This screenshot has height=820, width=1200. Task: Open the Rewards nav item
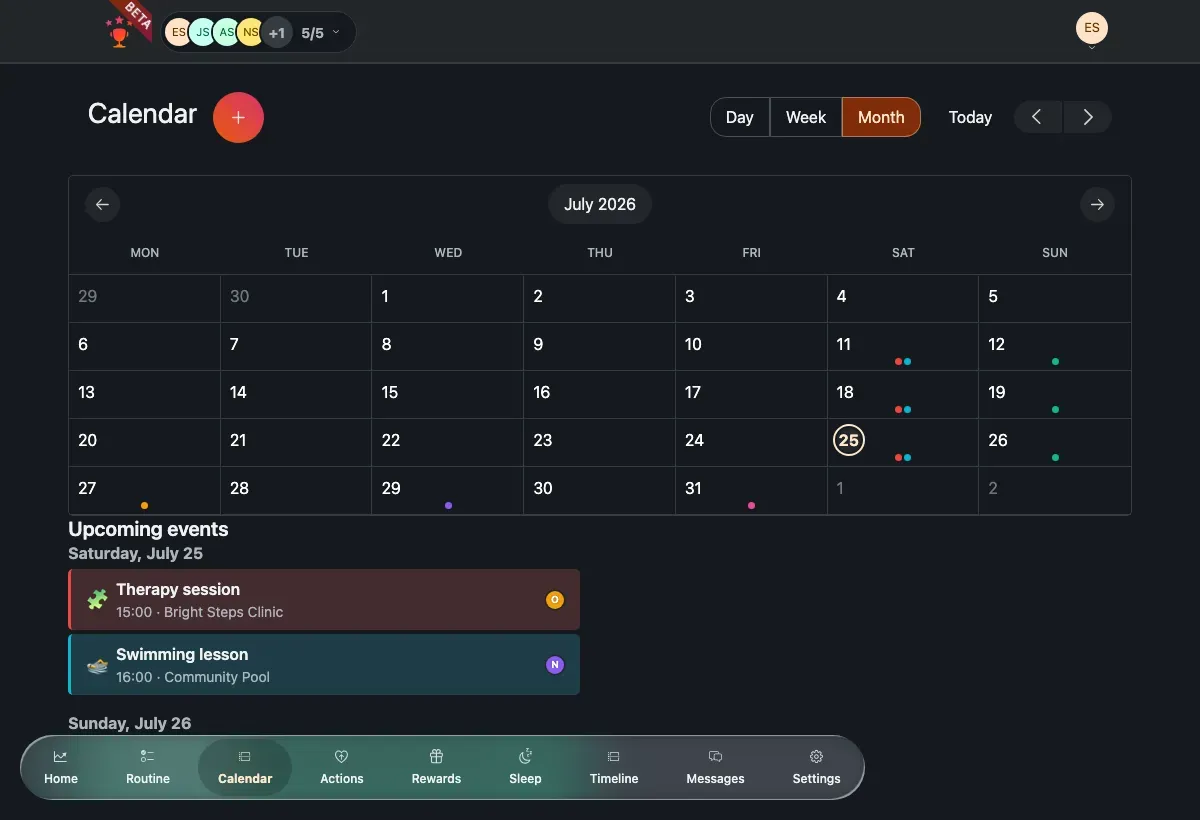[x=436, y=767]
